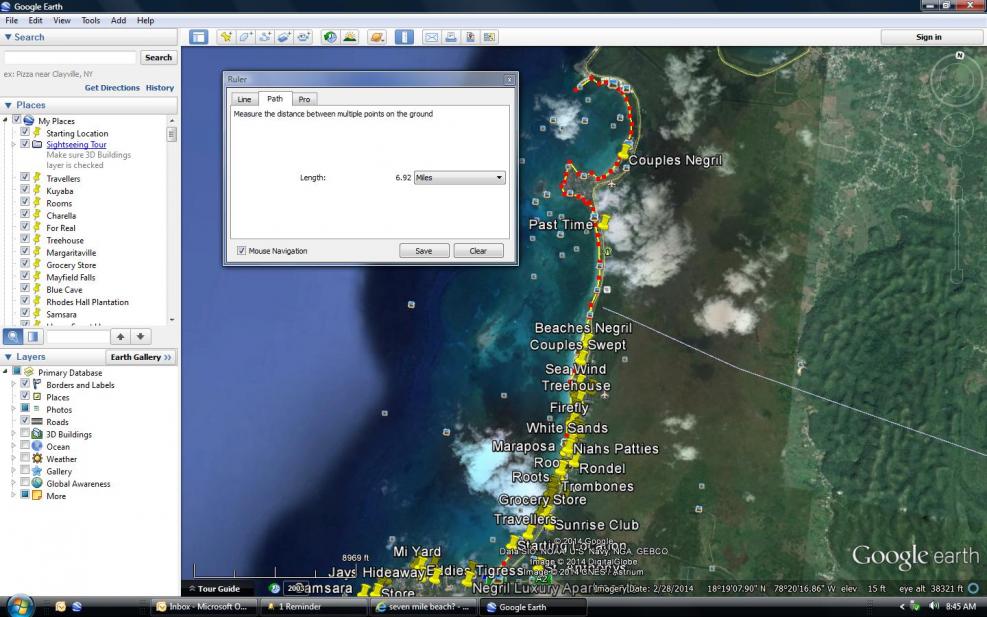Image resolution: width=987 pixels, height=617 pixels.
Task: Click the panel view icon beside the magnifier
Action: (33, 336)
